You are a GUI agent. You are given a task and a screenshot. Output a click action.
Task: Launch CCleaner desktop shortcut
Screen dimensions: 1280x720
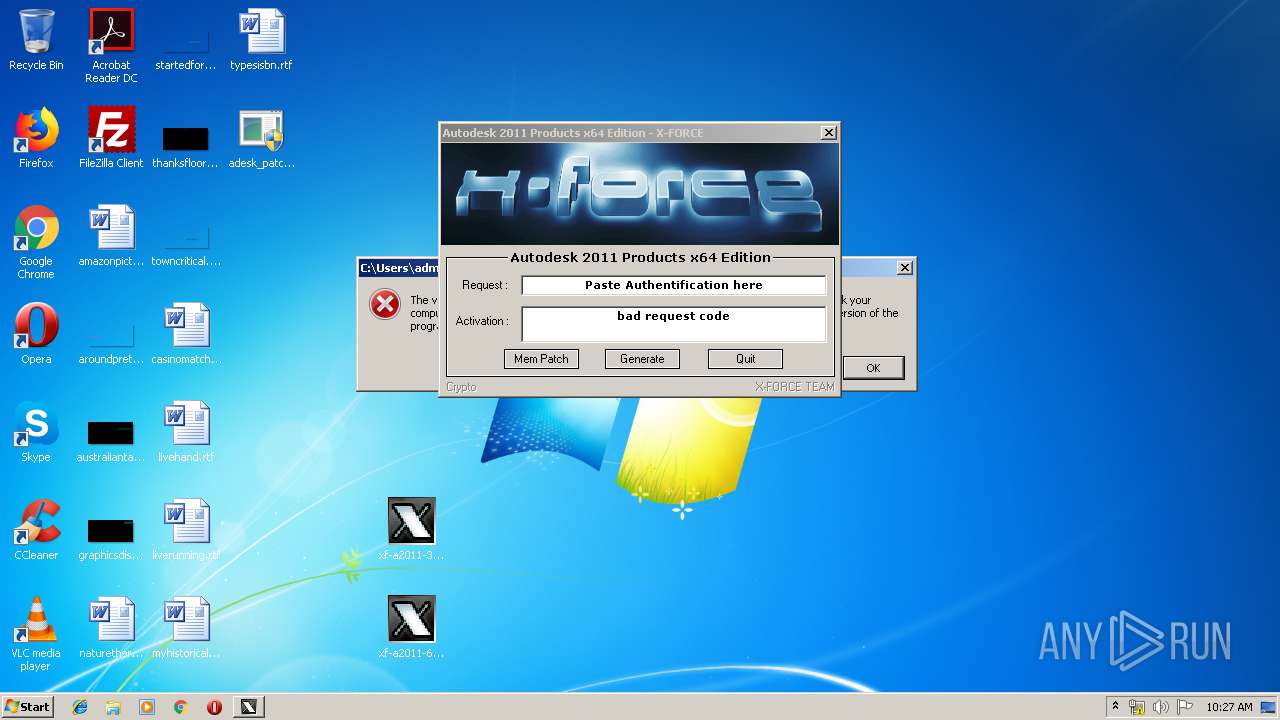tap(36, 530)
